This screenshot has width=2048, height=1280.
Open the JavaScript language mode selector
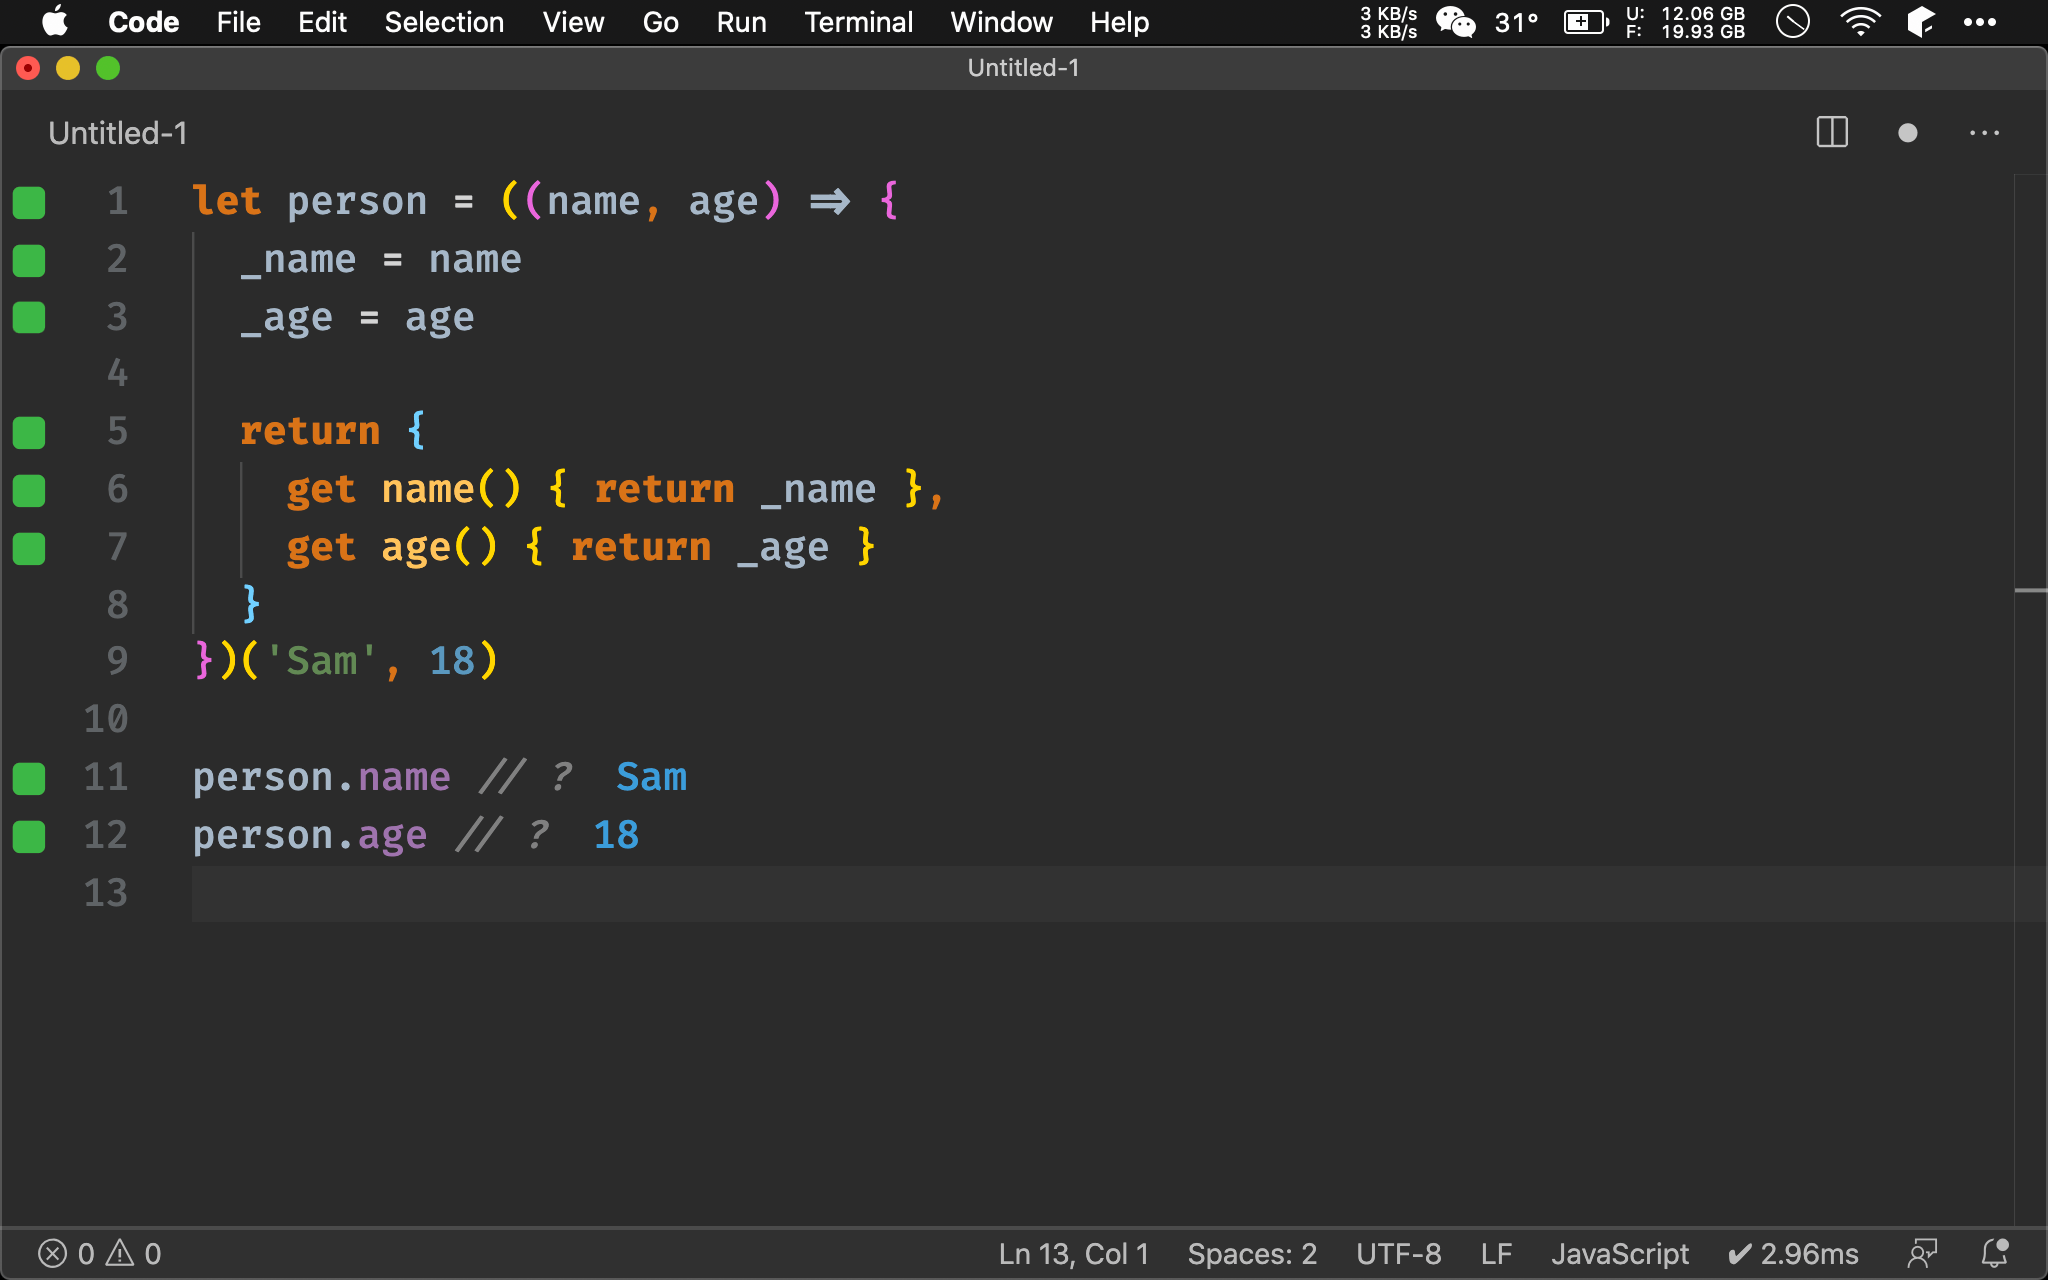coord(1619,1253)
